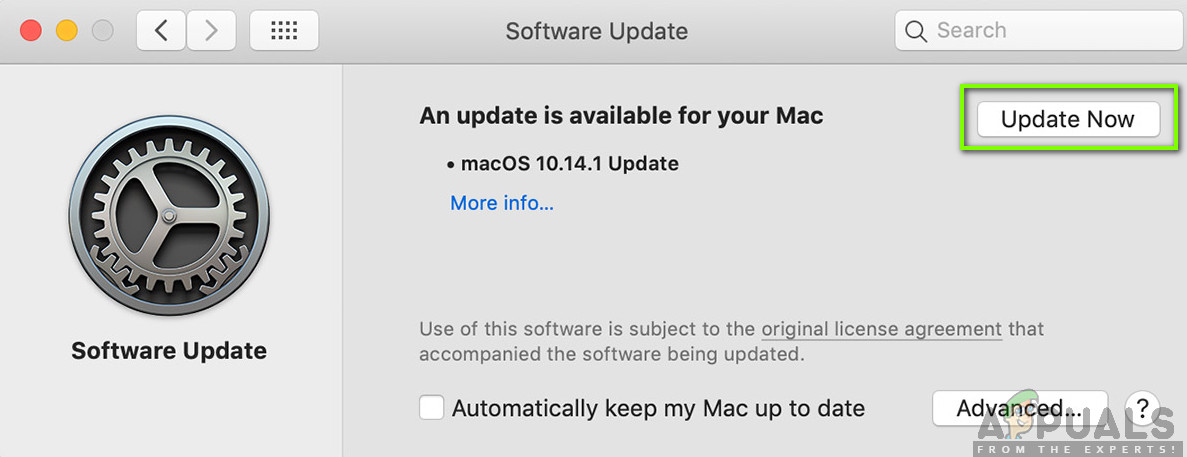Click the 'An update is available' heading

tap(621, 116)
